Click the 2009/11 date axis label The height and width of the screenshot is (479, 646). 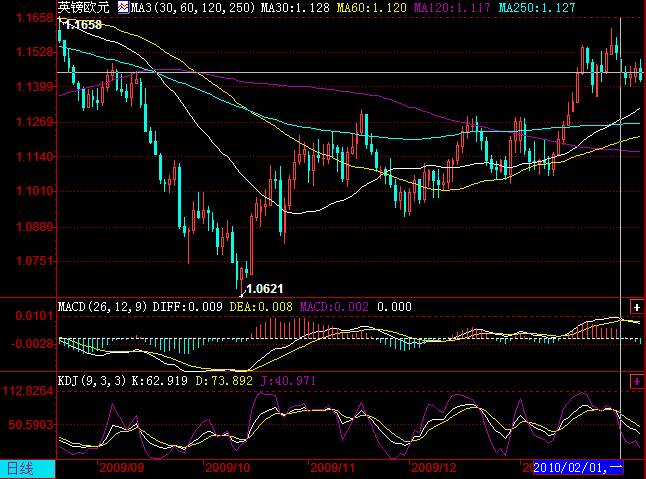tap(332, 468)
